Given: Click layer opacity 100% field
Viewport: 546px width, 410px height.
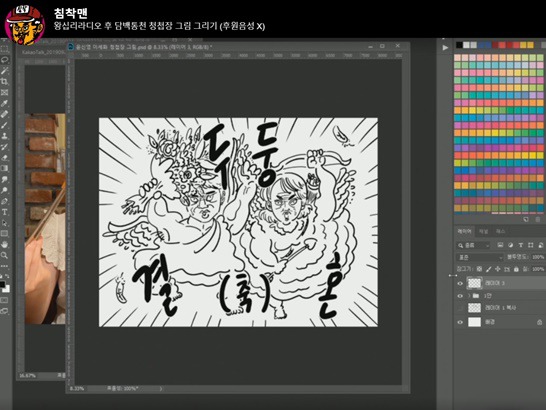Looking at the screenshot, I should tap(538, 257).
